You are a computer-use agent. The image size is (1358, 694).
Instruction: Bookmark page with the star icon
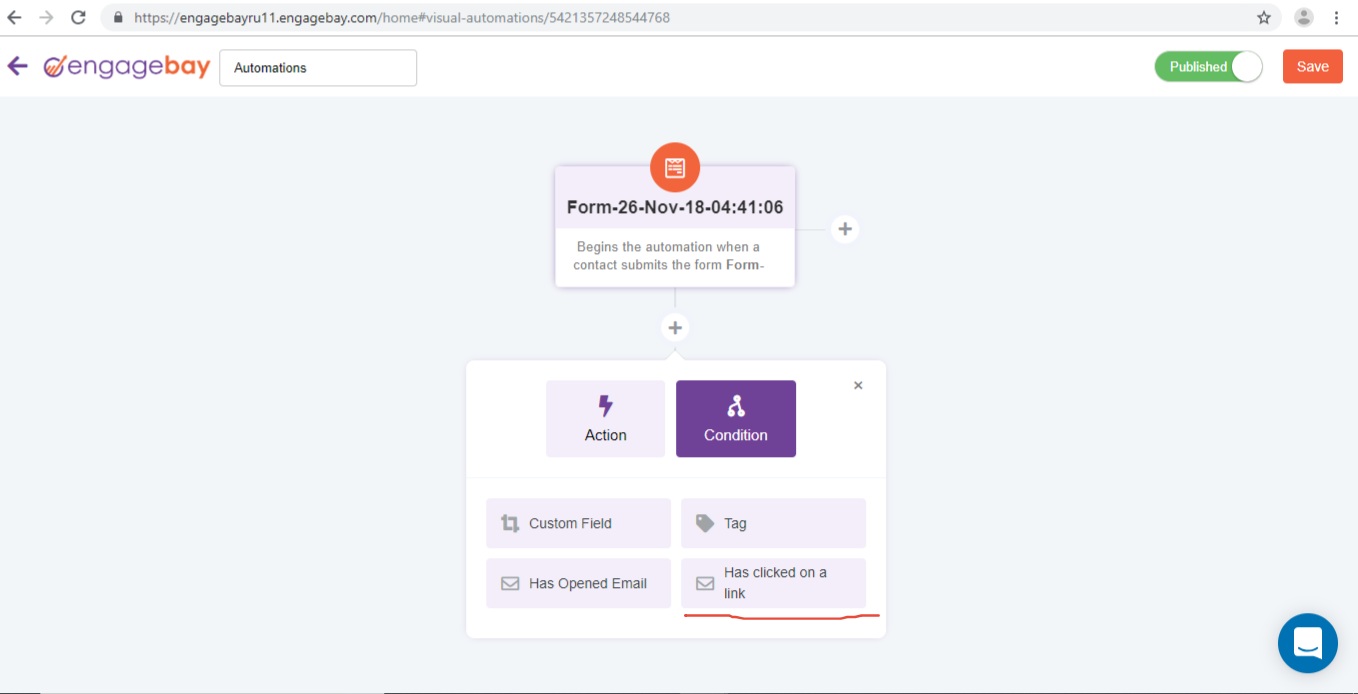tap(1264, 18)
